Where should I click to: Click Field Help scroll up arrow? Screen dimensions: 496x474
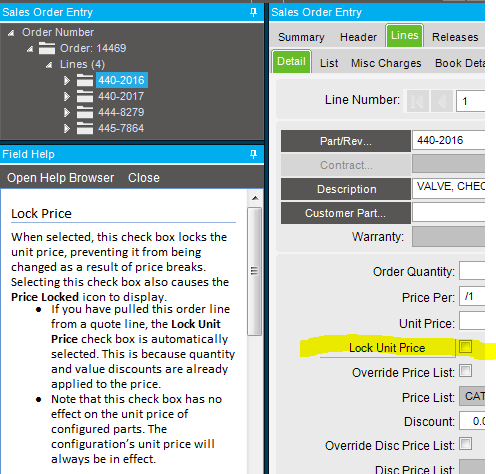pyautogui.click(x=255, y=198)
